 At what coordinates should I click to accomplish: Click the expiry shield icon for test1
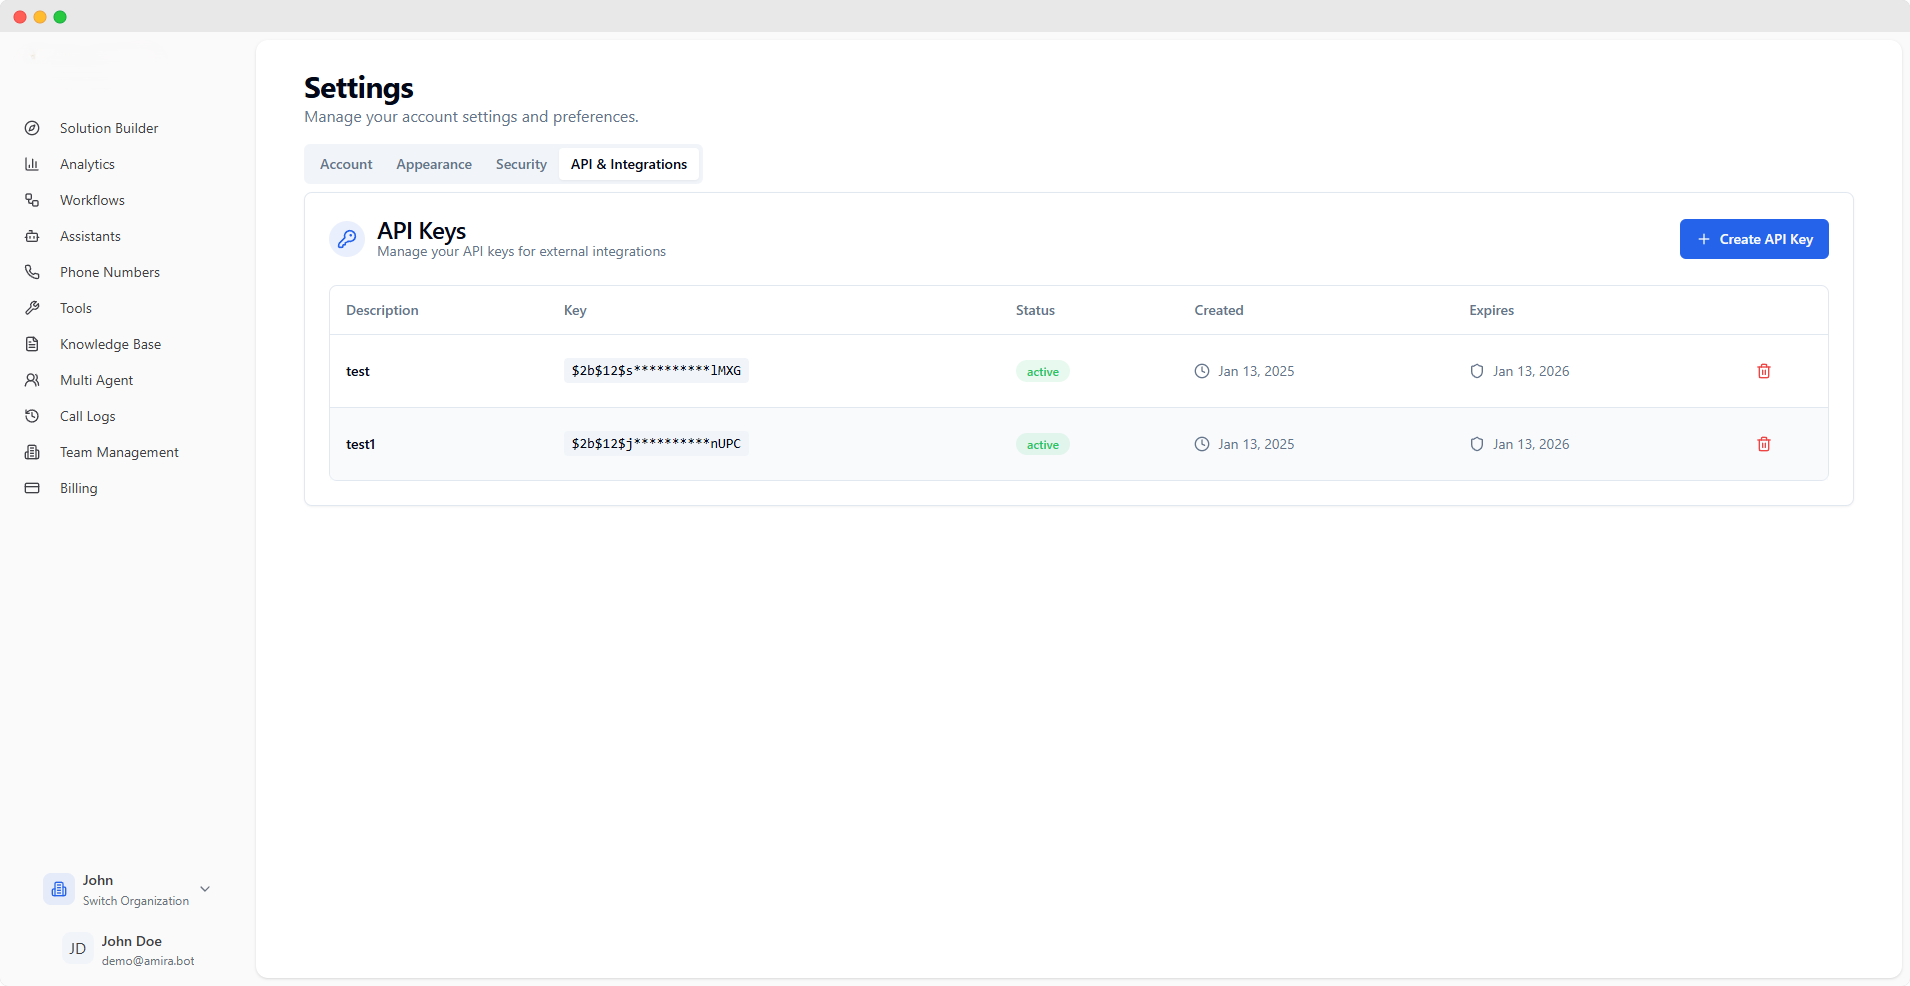click(1478, 444)
